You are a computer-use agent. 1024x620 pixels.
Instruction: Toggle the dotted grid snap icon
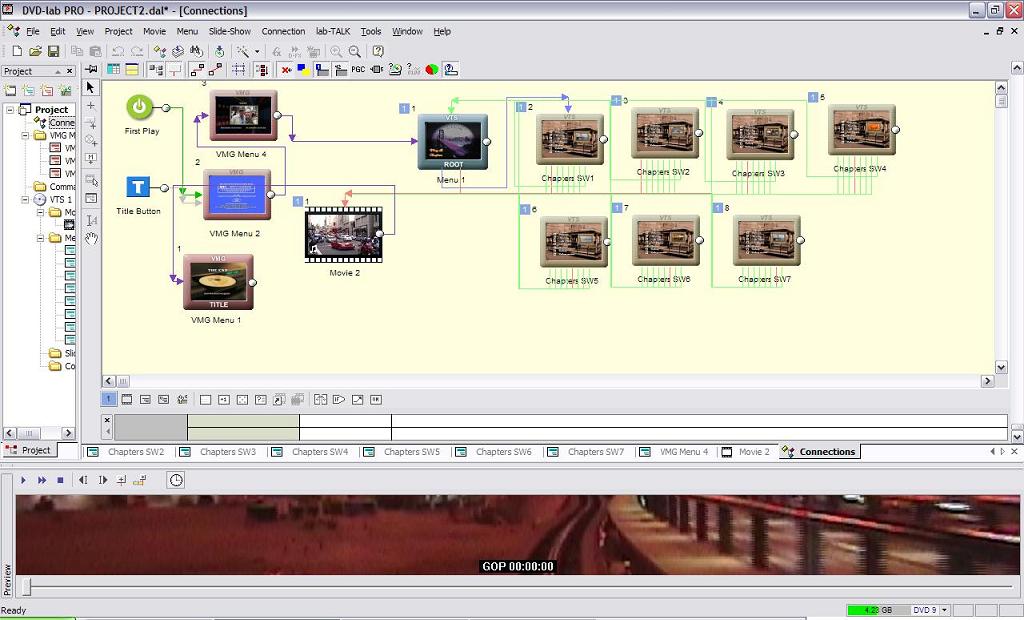pyautogui.click(x=239, y=69)
